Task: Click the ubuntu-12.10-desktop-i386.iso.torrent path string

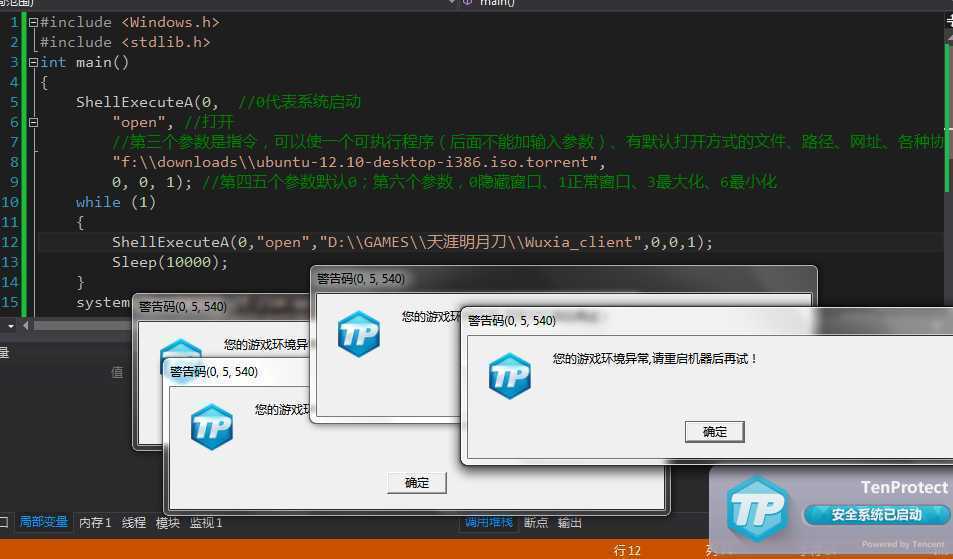Action: (x=354, y=162)
